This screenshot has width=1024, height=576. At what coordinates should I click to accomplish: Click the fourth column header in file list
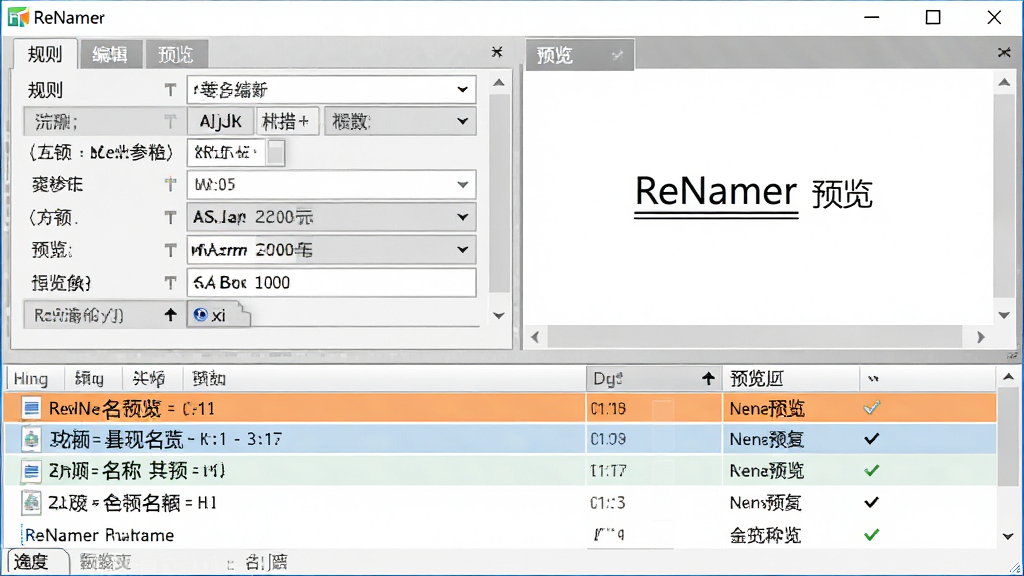click(383, 379)
